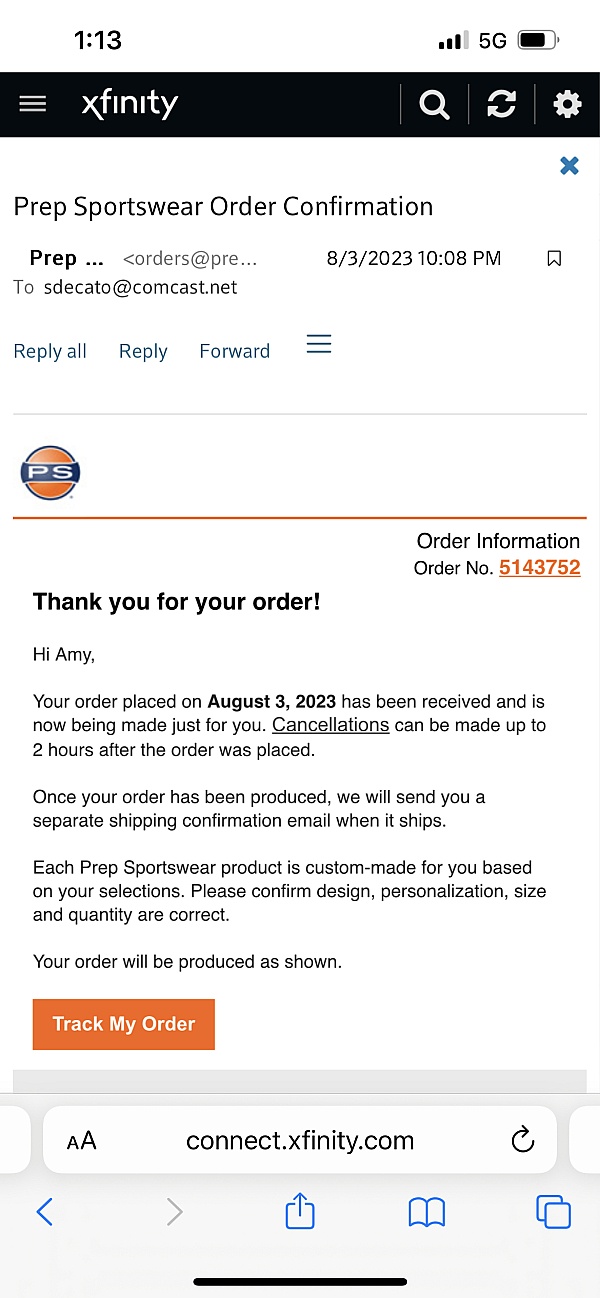
Task: Open Safari share sheet icon
Action: pyautogui.click(x=300, y=1212)
